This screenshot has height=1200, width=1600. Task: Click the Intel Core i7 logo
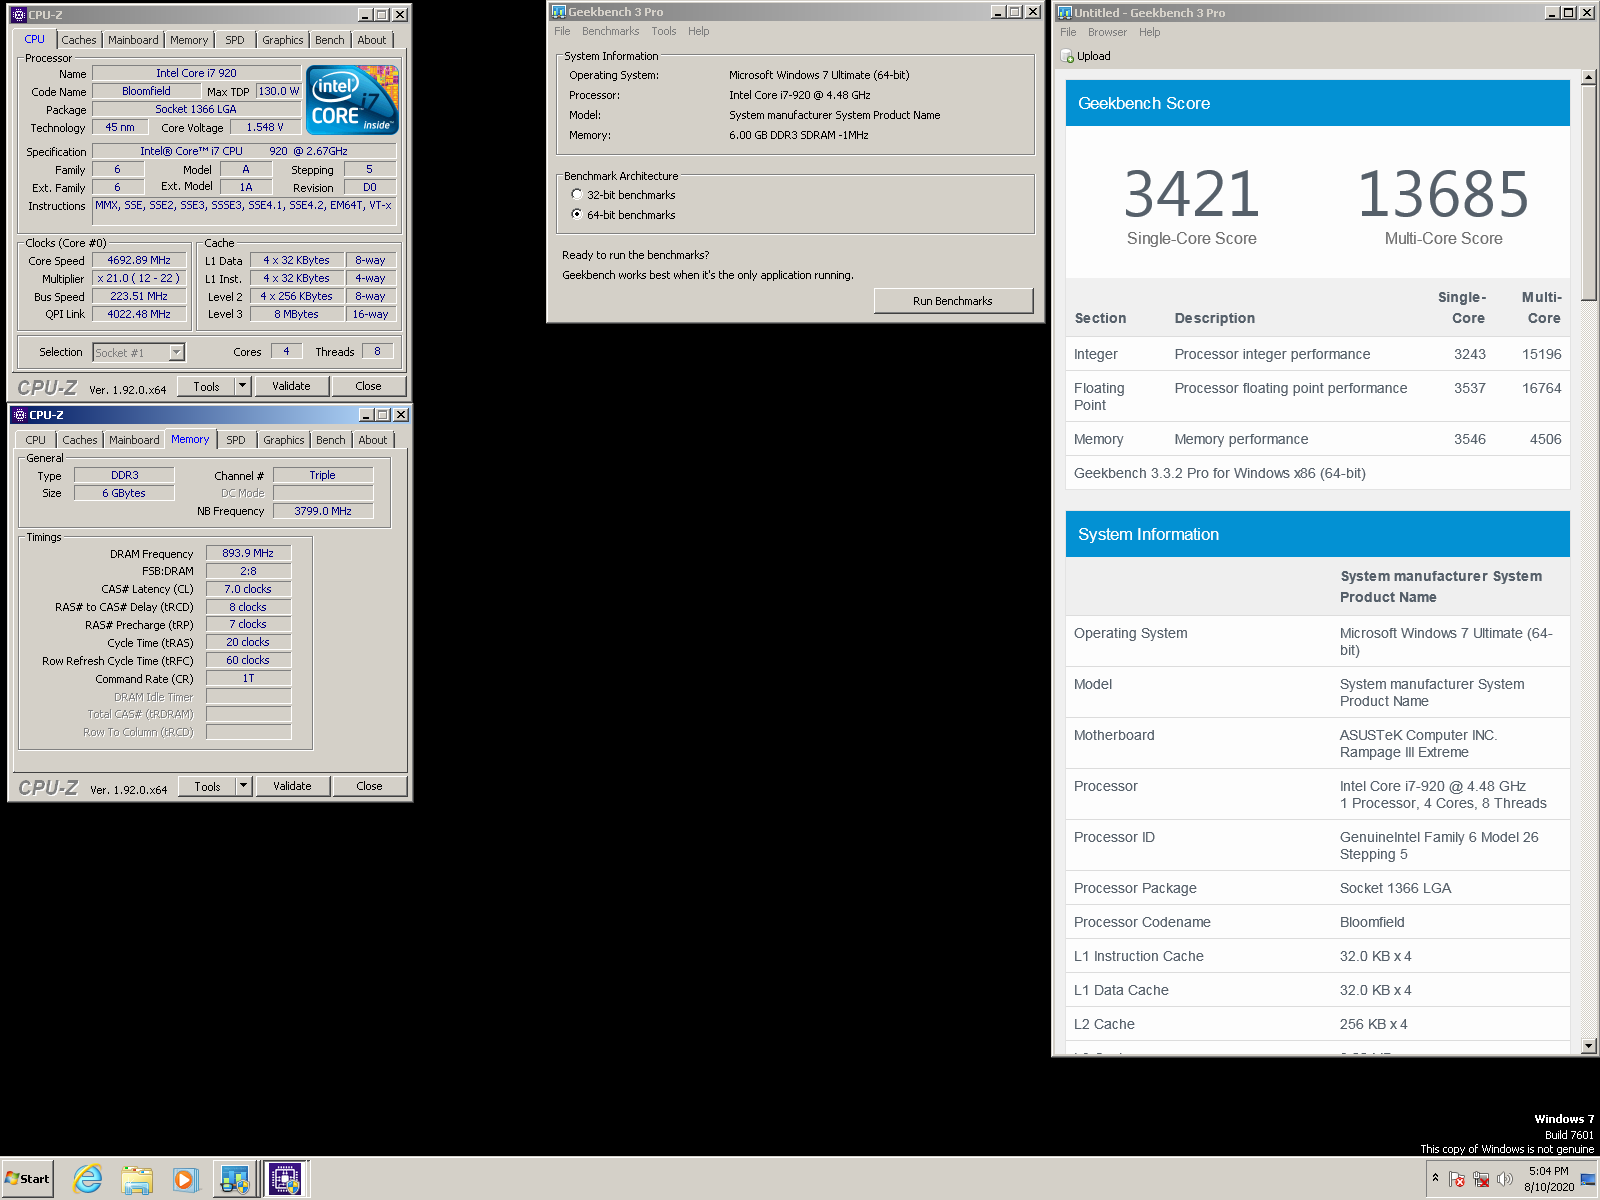[x=352, y=100]
